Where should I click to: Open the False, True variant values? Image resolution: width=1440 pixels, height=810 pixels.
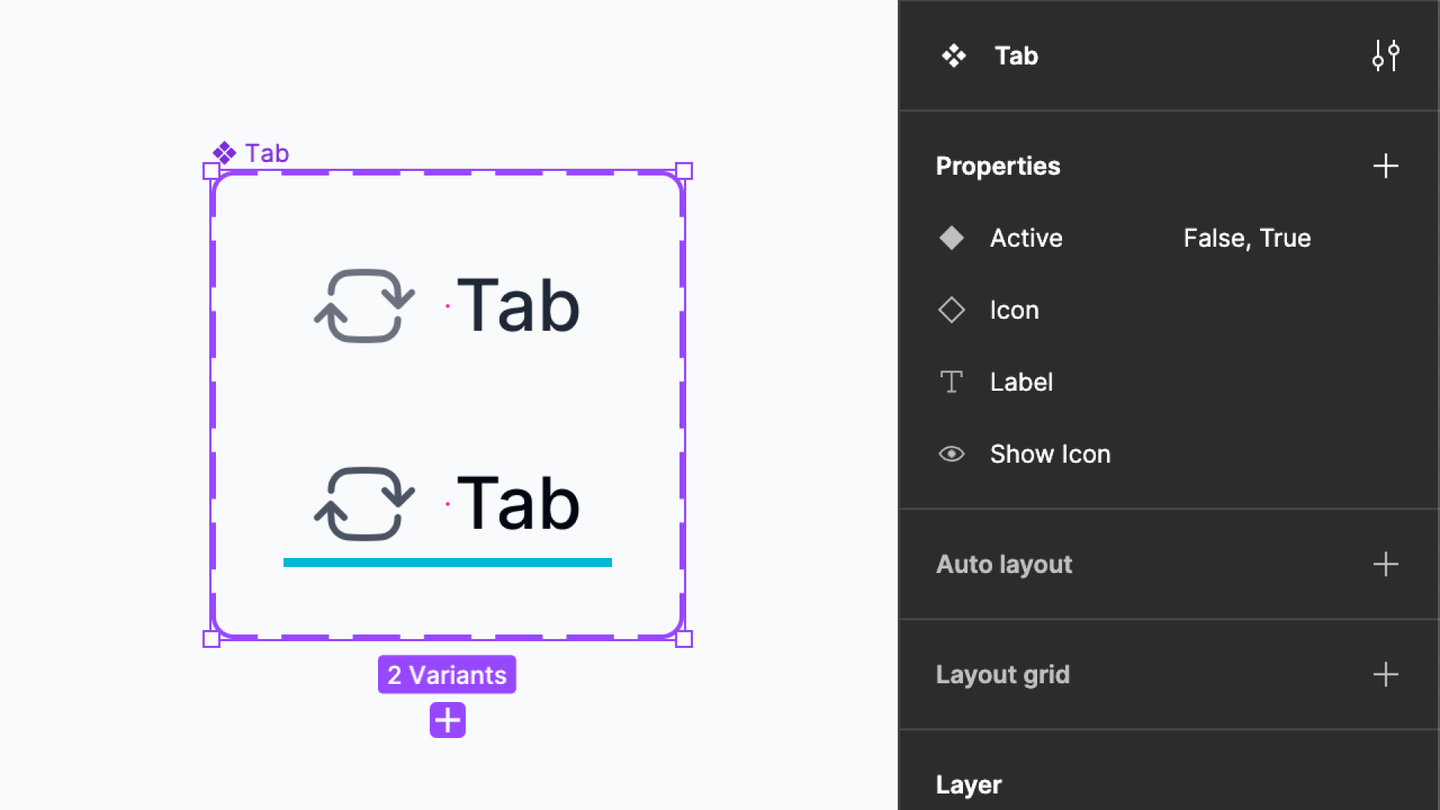(1247, 238)
